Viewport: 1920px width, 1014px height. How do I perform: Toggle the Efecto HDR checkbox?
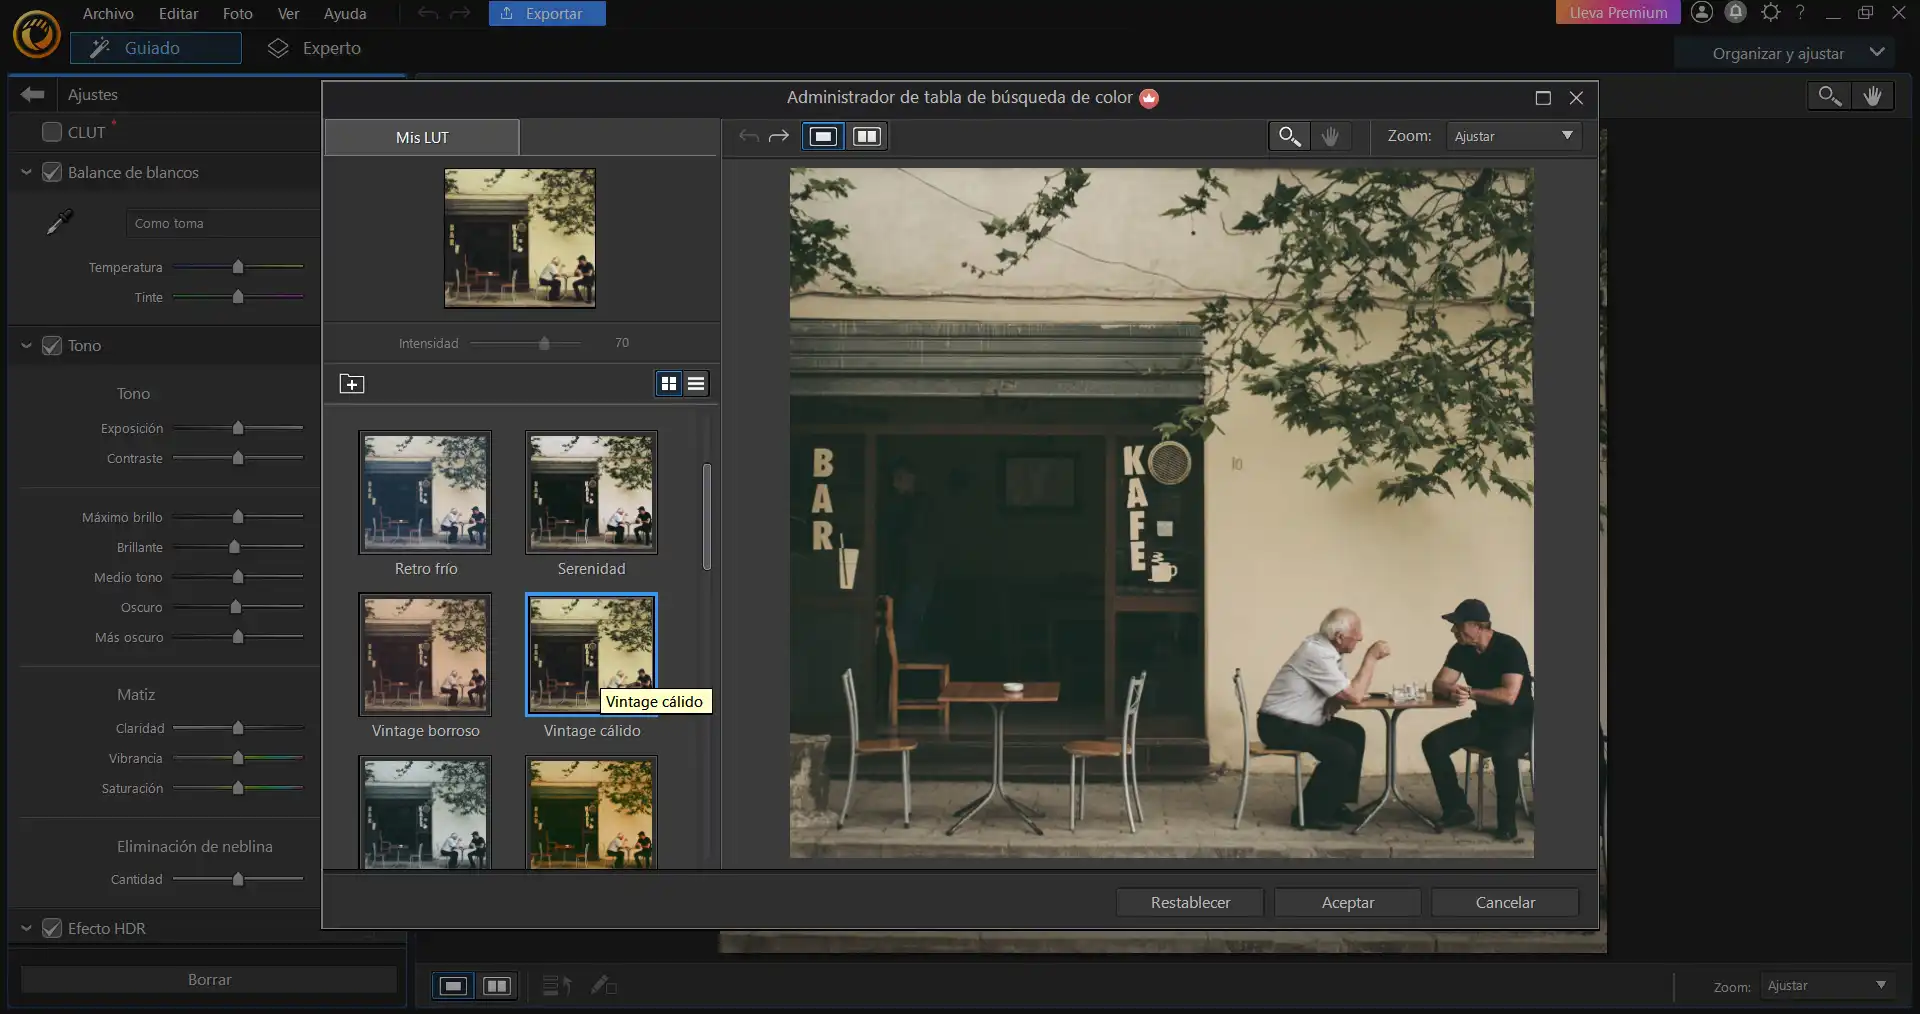pos(52,929)
